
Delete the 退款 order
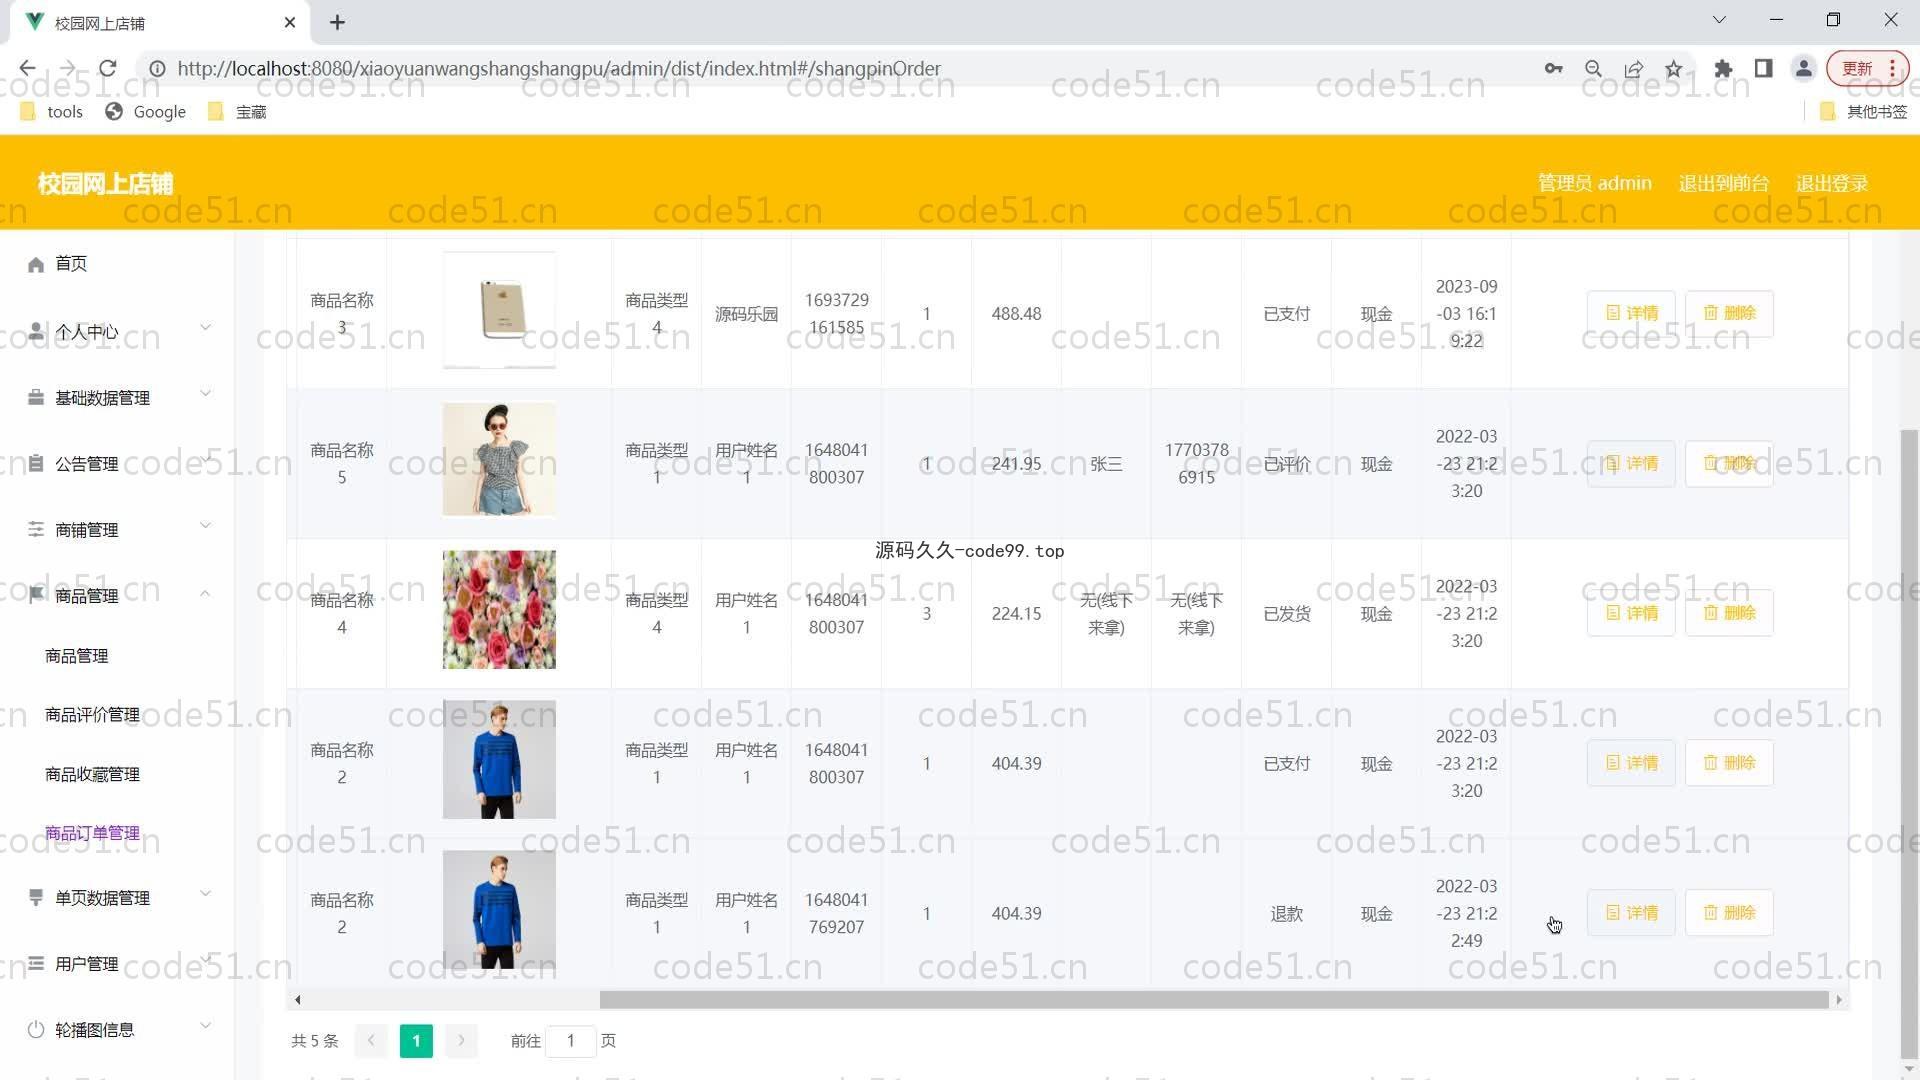click(1729, 913)
